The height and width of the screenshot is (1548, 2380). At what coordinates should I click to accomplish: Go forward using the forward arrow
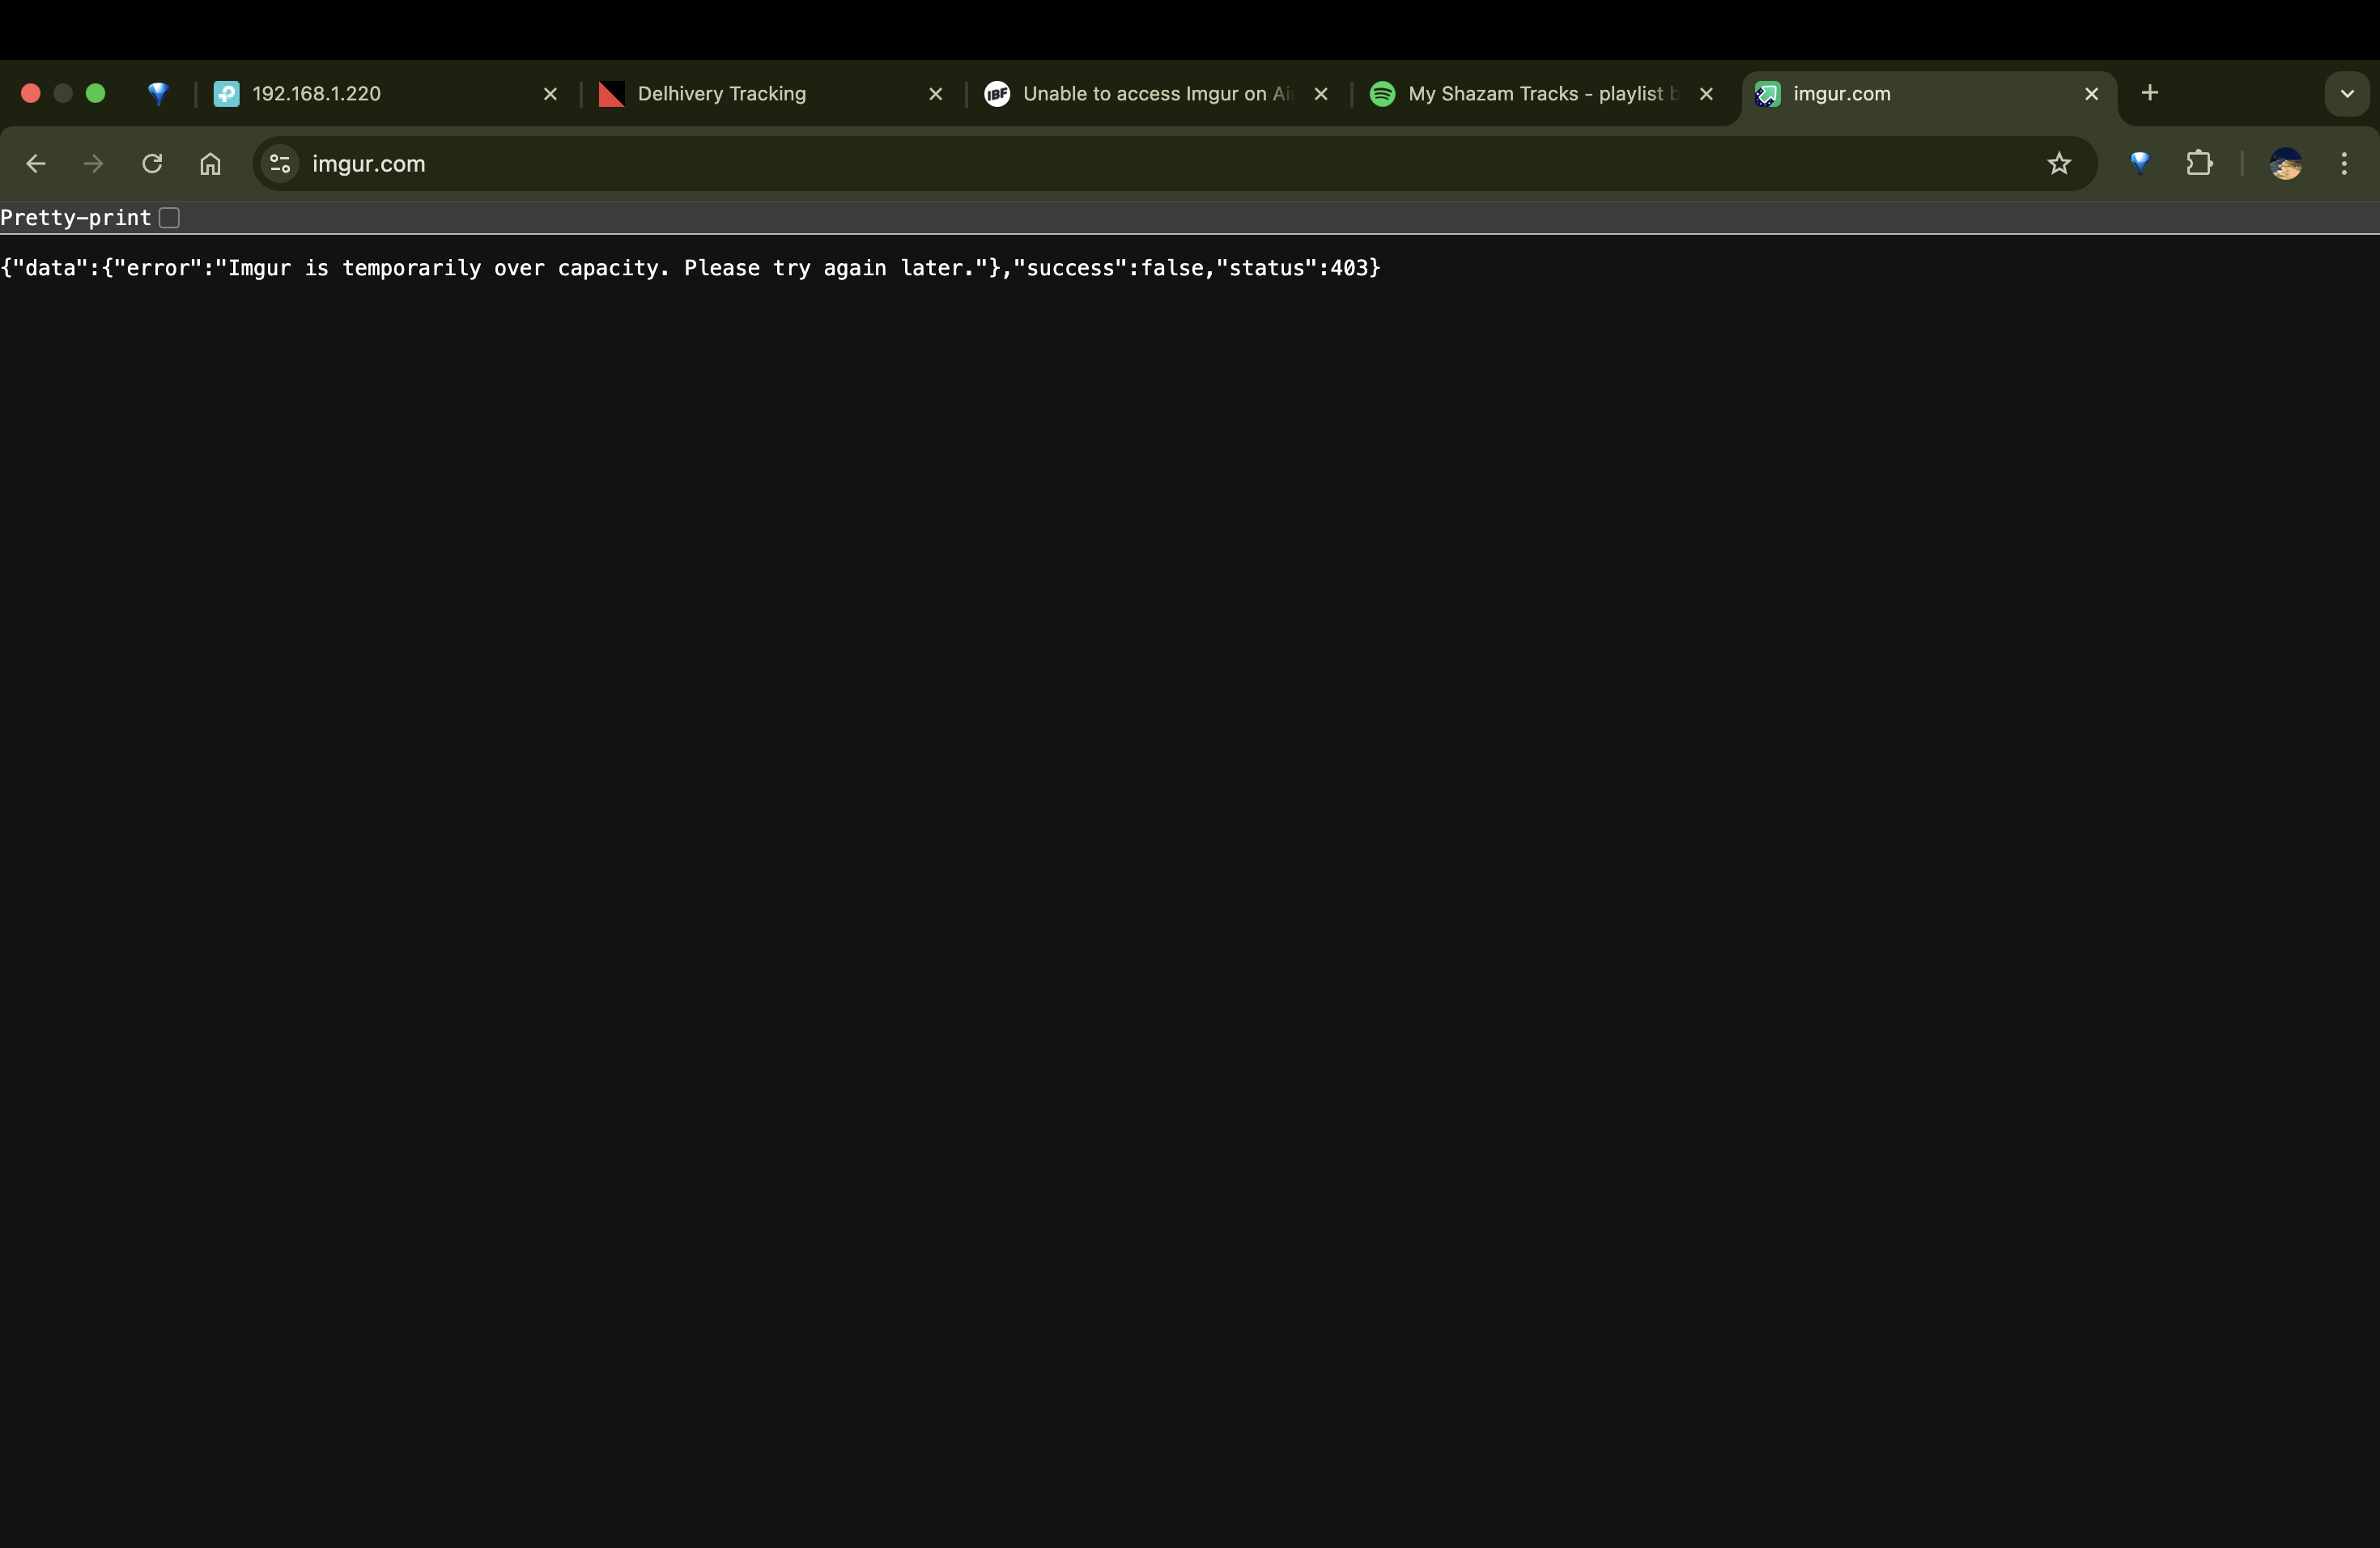(93, 163)
